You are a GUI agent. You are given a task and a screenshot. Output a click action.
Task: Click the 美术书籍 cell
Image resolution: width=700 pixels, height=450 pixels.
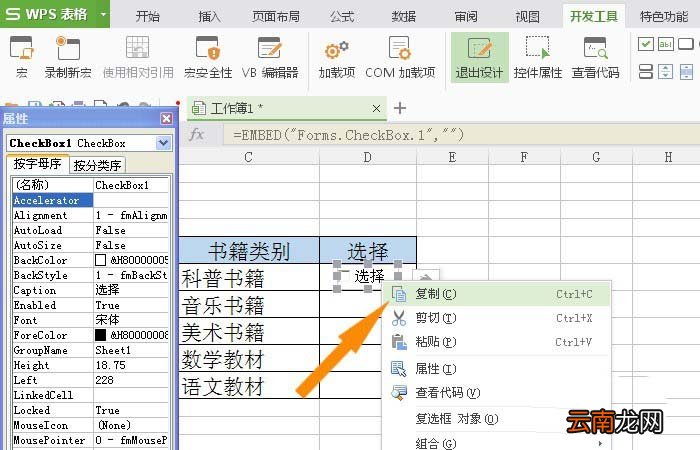(x=249, y=332)
